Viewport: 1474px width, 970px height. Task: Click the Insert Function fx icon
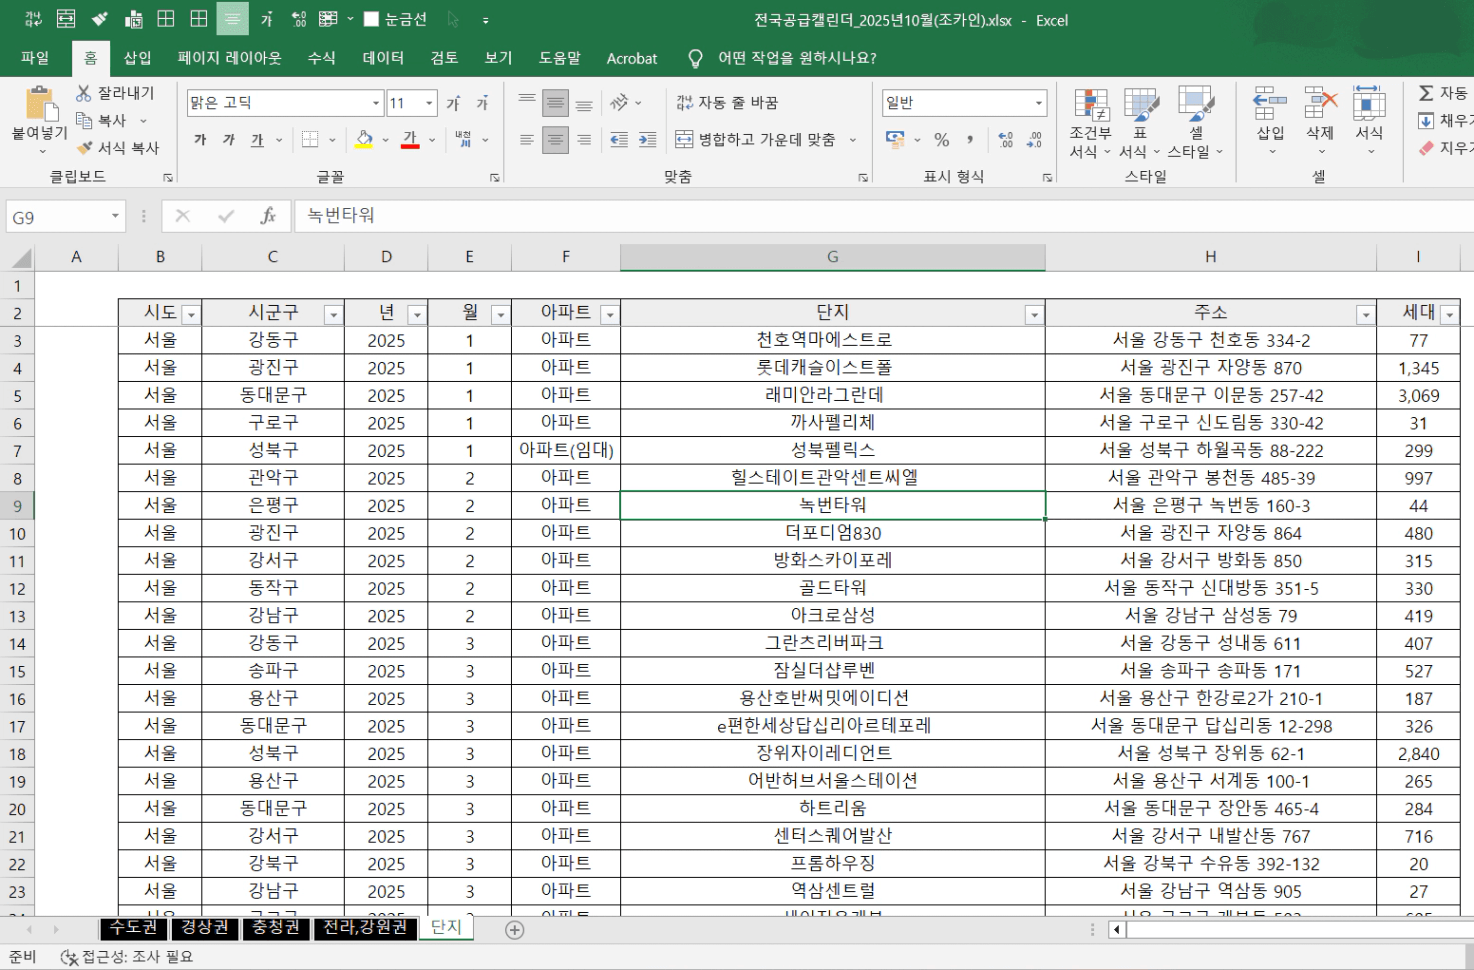[x=267, y=216]
